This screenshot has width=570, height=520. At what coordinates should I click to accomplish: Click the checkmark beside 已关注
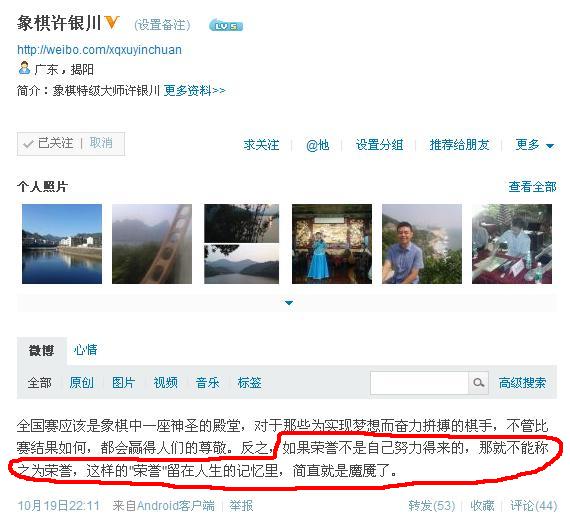click(x=28, y=144)
